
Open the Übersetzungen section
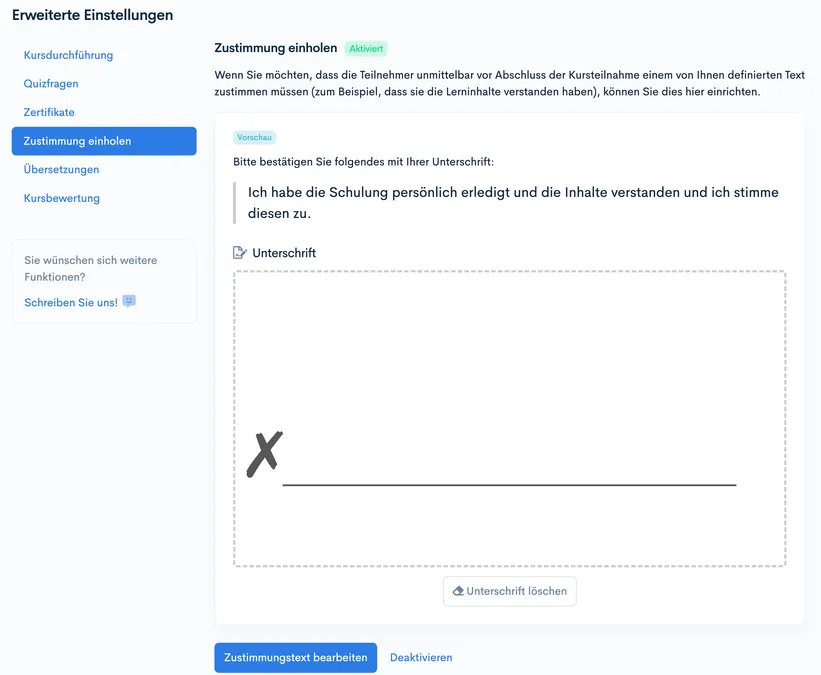[x=61, y=170]
